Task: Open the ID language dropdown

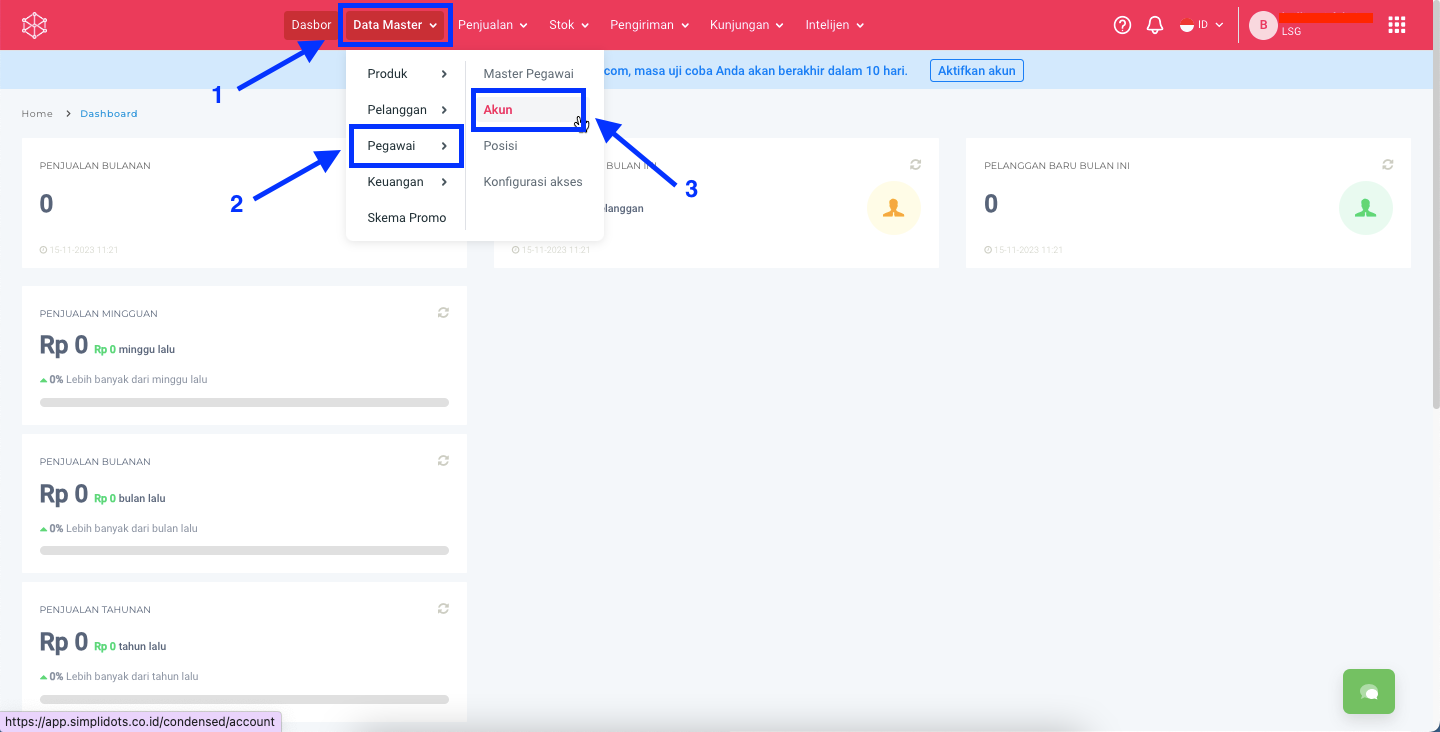Action: [1201, 26]
